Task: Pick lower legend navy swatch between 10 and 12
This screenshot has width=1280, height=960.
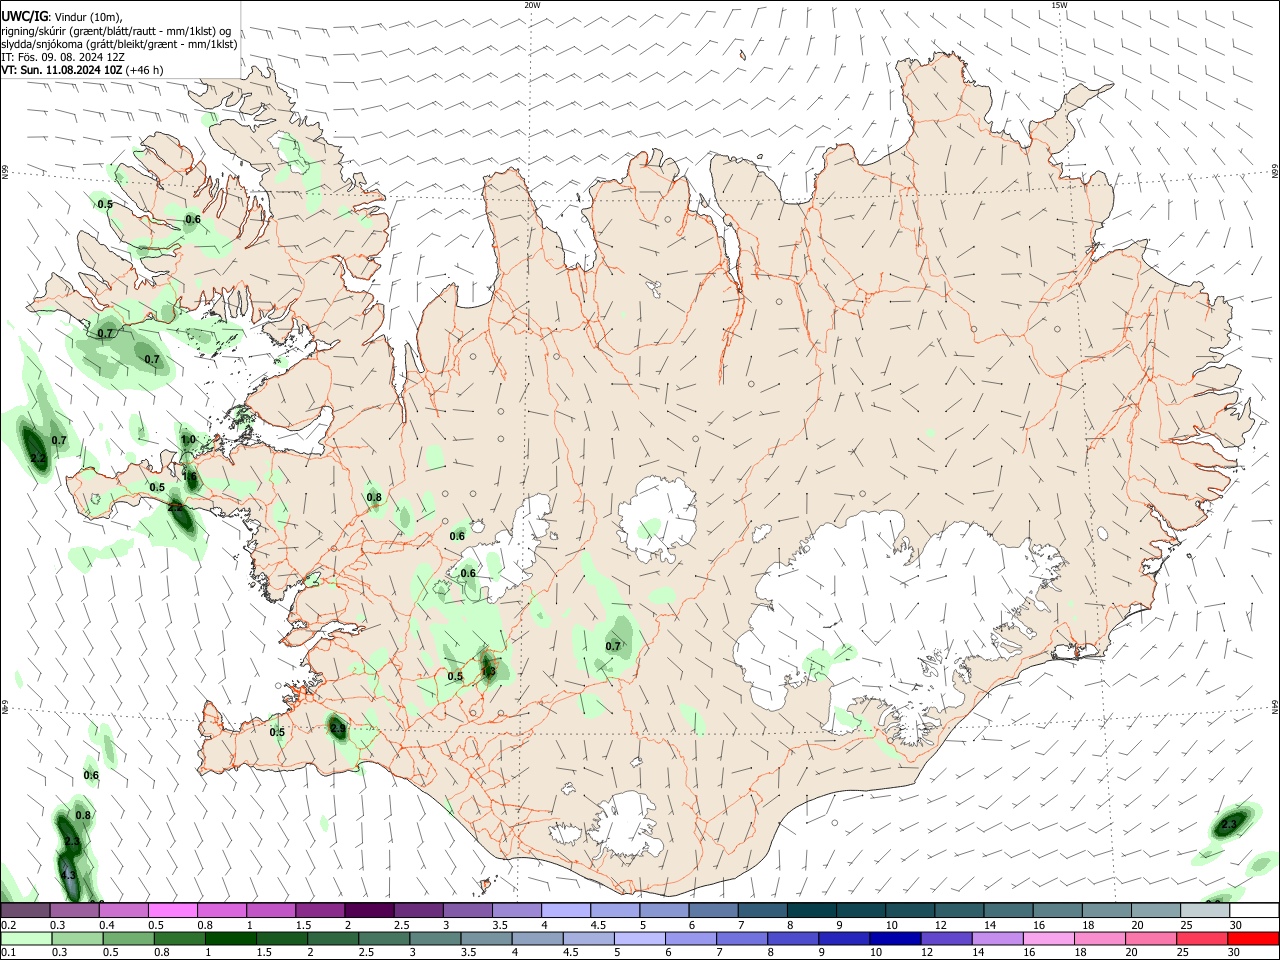Action: 896,938
